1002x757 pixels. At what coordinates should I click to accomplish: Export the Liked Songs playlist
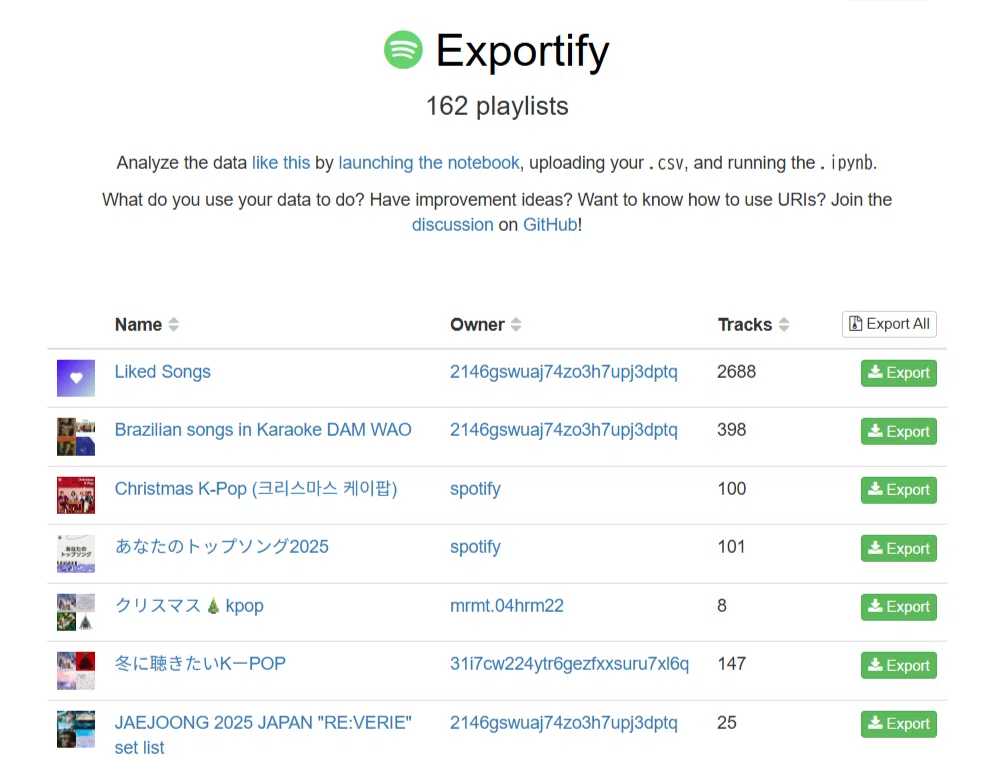tap(898, 373)
